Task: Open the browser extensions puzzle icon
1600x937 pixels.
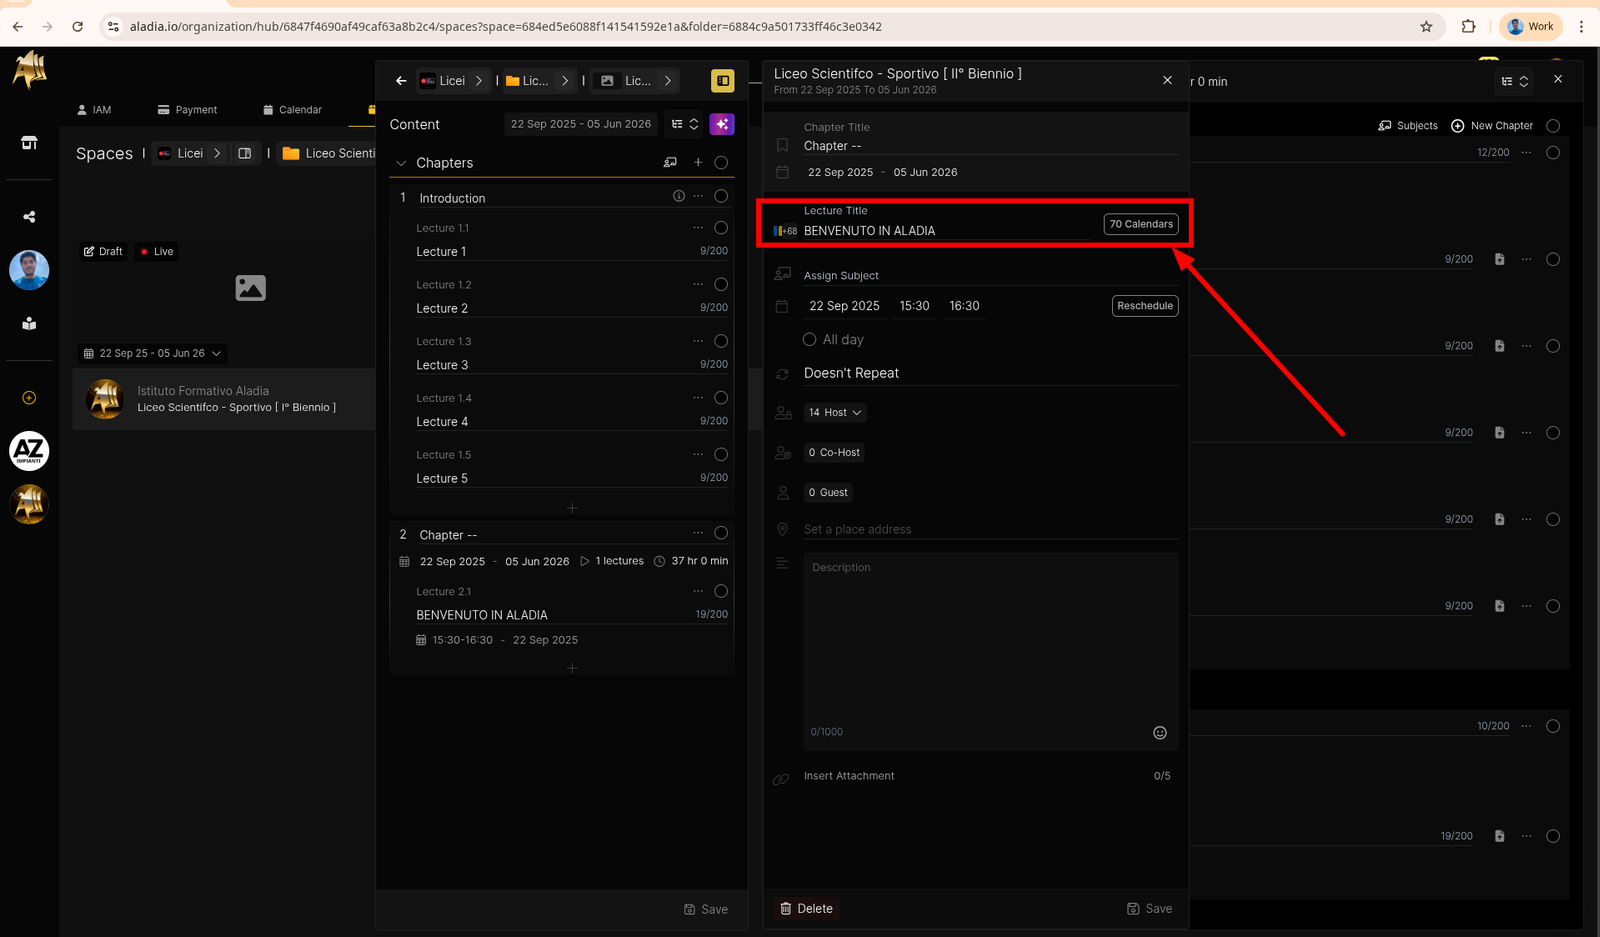Action: tap(1468, 27)
